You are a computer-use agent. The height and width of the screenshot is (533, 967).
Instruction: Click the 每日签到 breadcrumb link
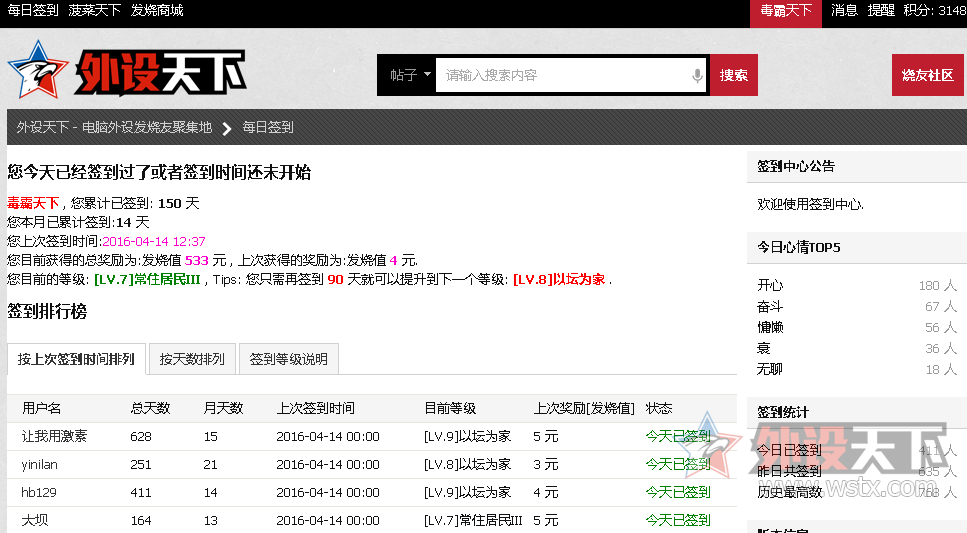[x=268, y=127]
